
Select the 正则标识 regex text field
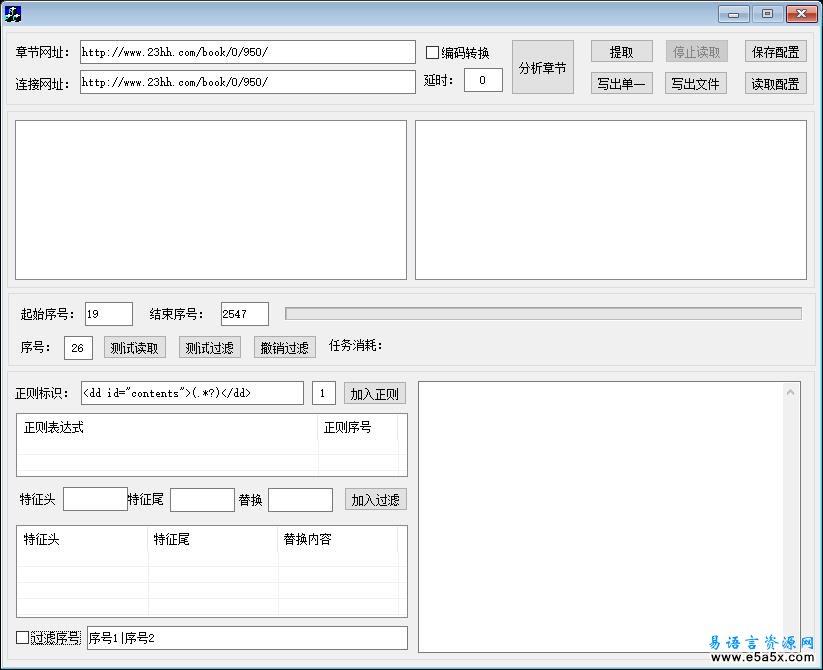pyautogui.click(x=191, y=393)
